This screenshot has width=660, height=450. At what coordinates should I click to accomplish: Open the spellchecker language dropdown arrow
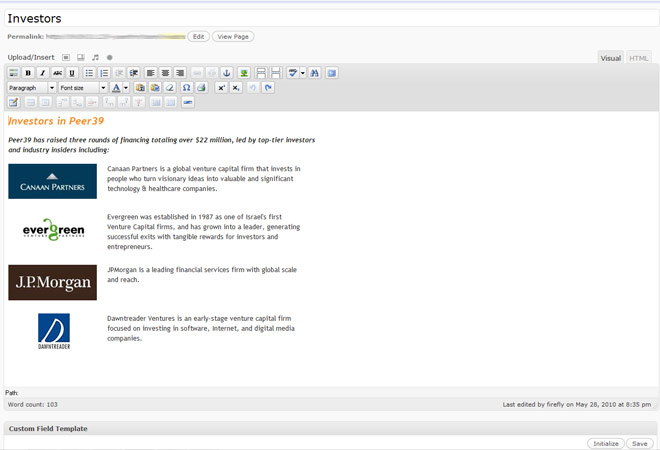point(303,73)
